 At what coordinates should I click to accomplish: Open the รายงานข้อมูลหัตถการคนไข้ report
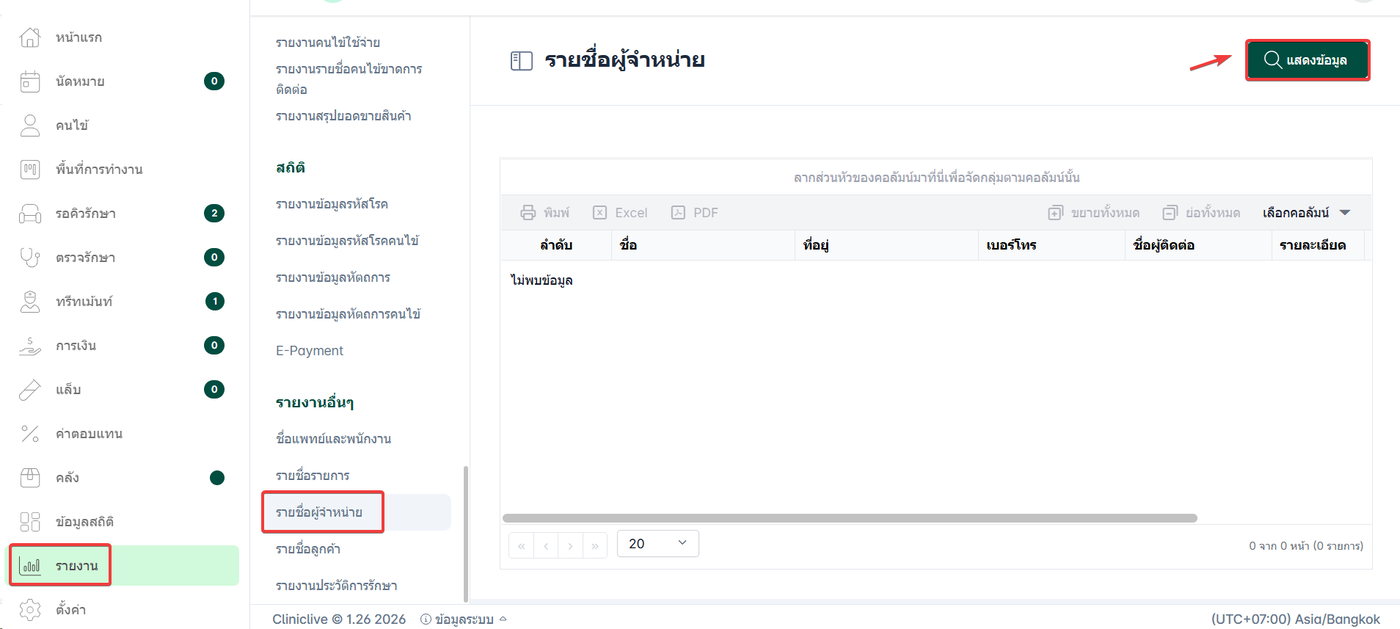pos(348,314)
